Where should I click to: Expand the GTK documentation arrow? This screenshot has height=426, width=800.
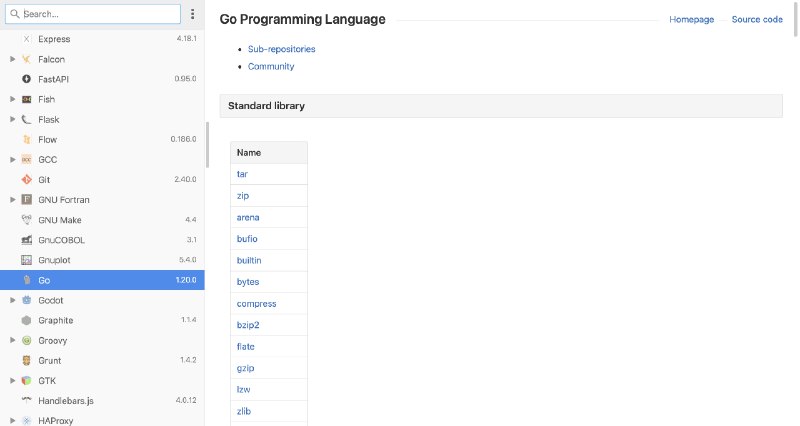pos(13,381)
